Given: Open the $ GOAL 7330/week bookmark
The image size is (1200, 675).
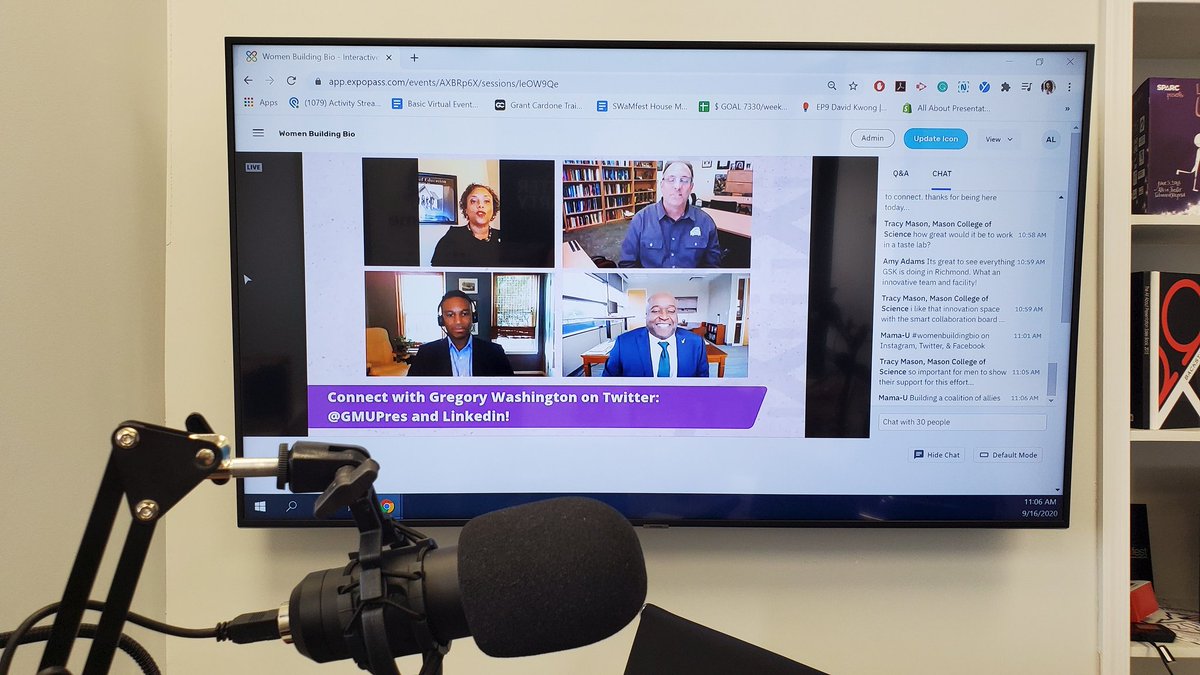Looking at the screenshot, I should point(744,106).
